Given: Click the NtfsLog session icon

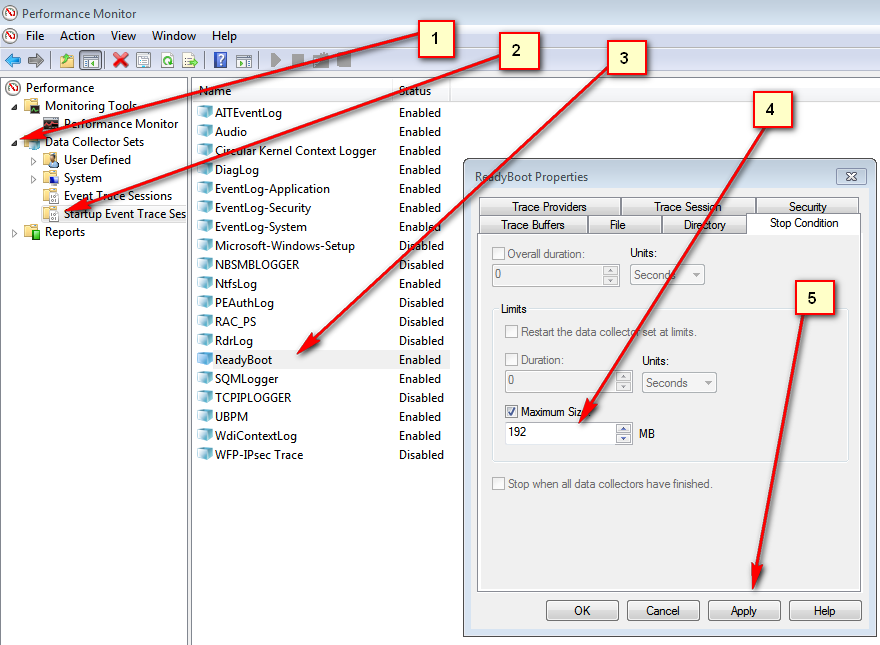Looking at the screenshot, I should pos(205,283).
